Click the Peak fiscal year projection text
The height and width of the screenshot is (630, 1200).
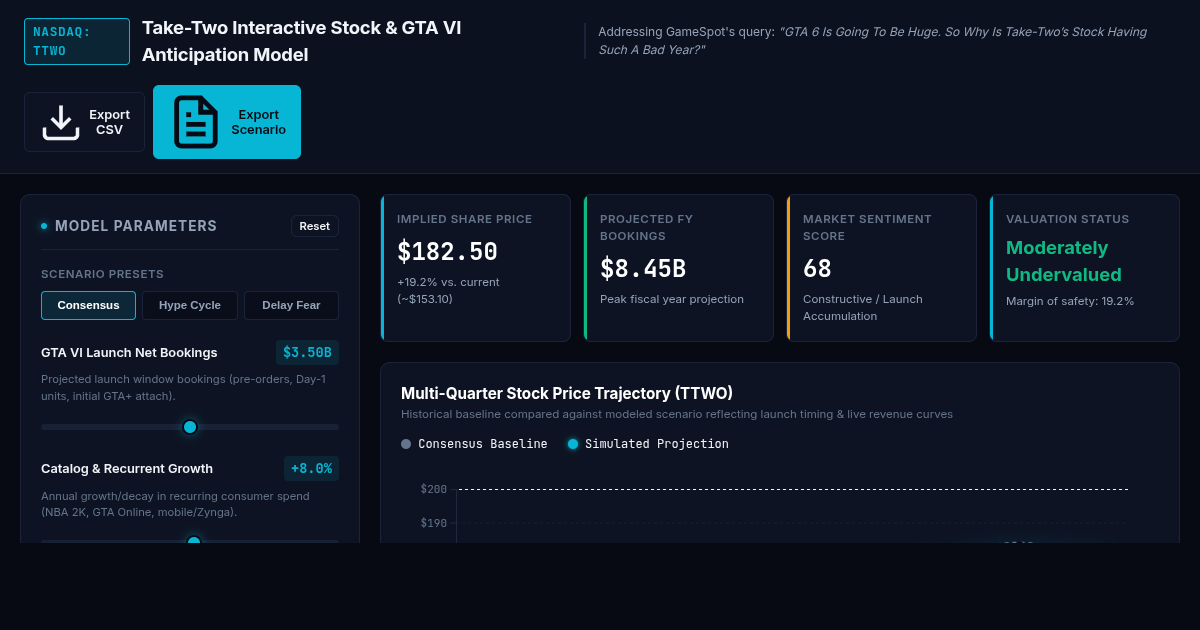(672, 299)
